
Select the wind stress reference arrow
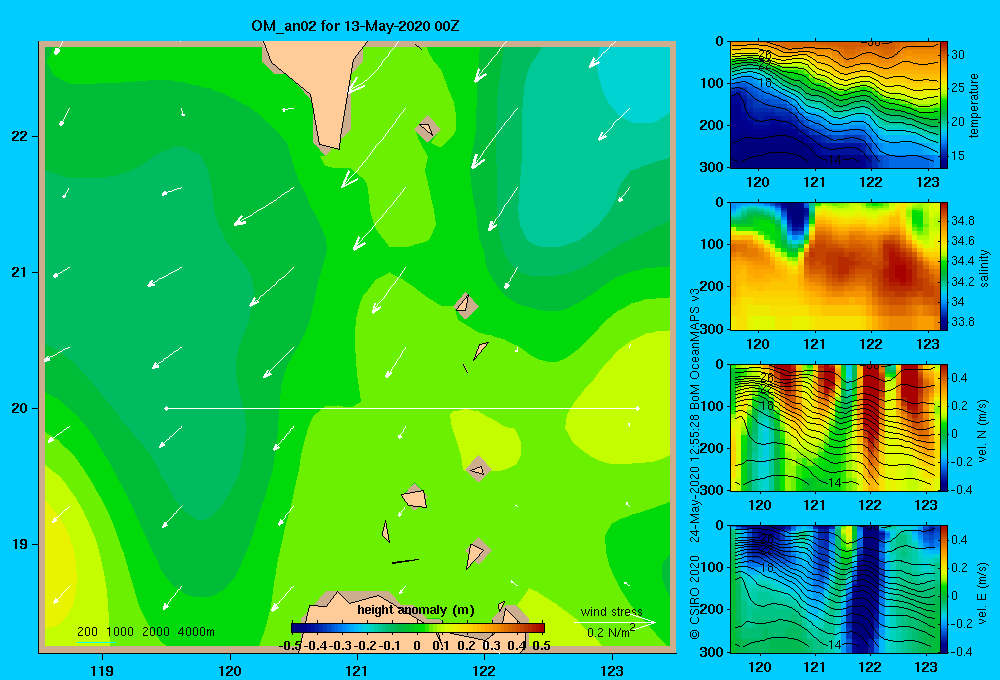[x=615, y=622]
